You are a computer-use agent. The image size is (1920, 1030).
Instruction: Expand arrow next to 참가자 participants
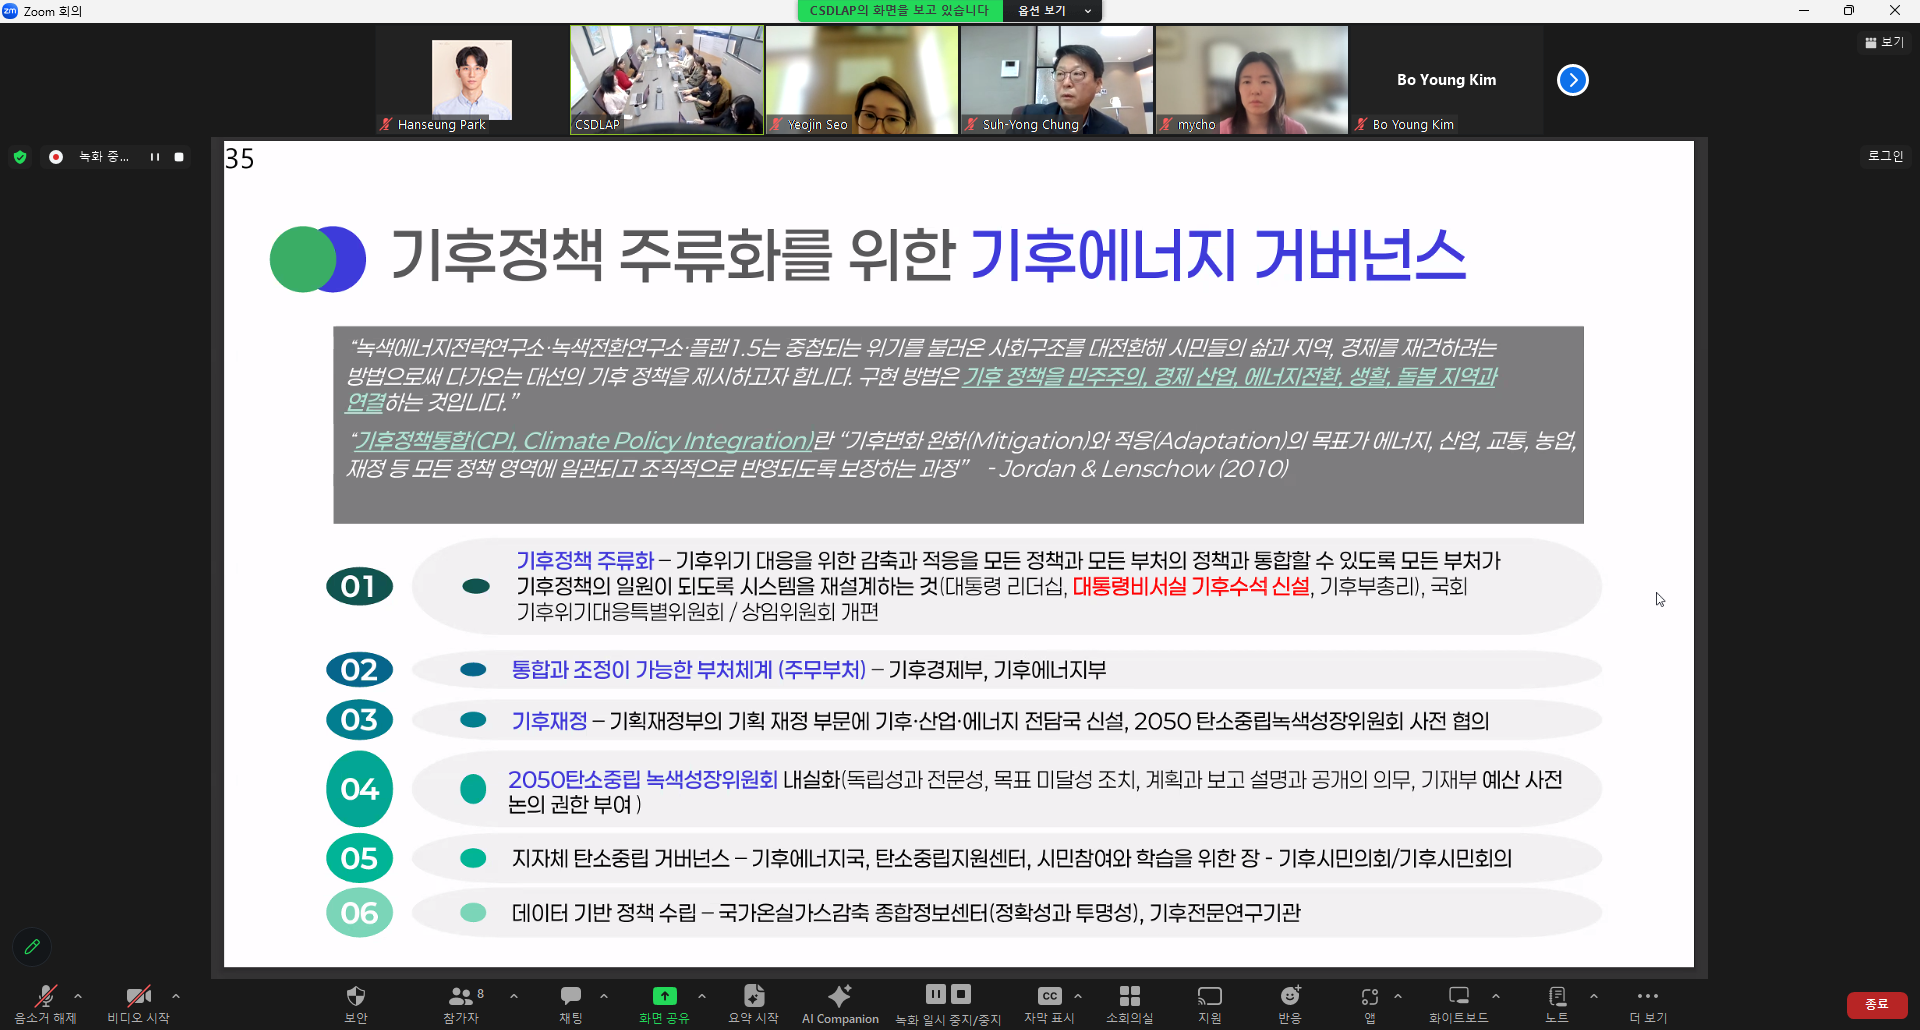(514, 996)
